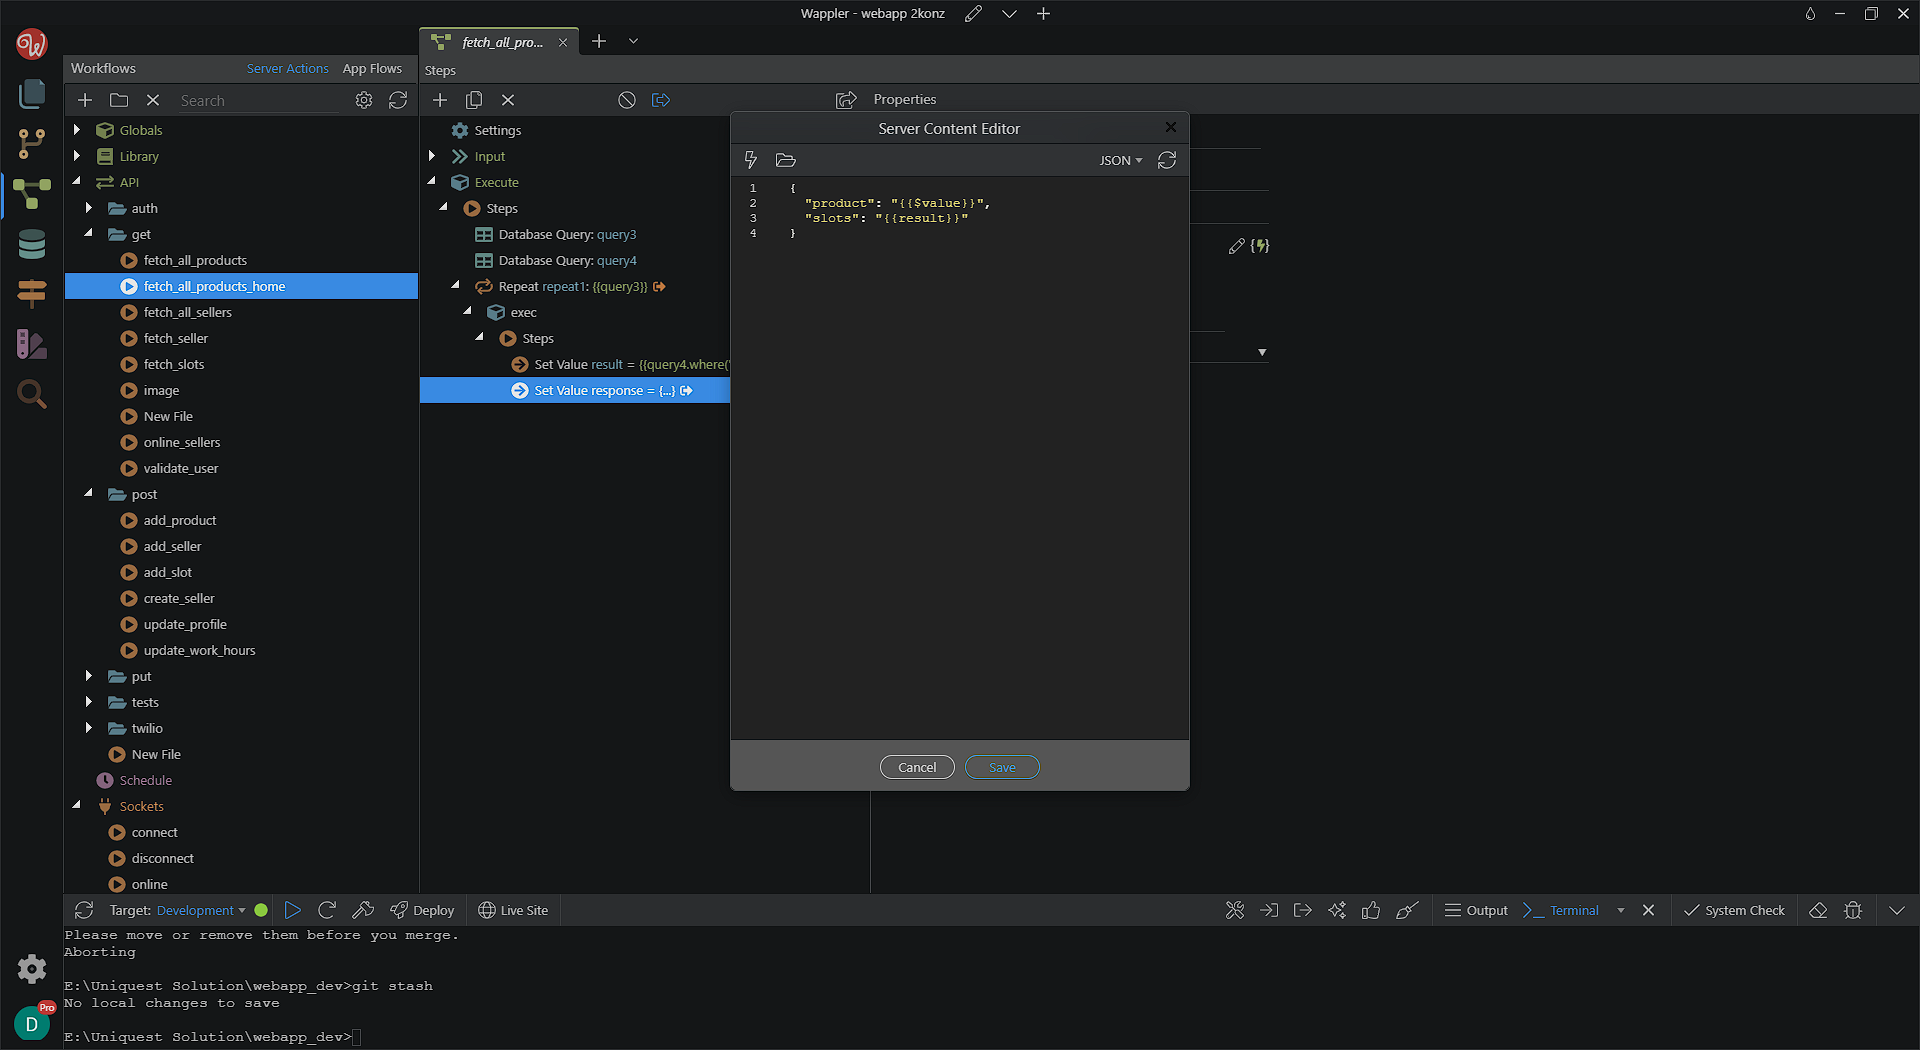Click the Save button in editor dialog
1920x1050 pixels.
tap(1002, 767)
